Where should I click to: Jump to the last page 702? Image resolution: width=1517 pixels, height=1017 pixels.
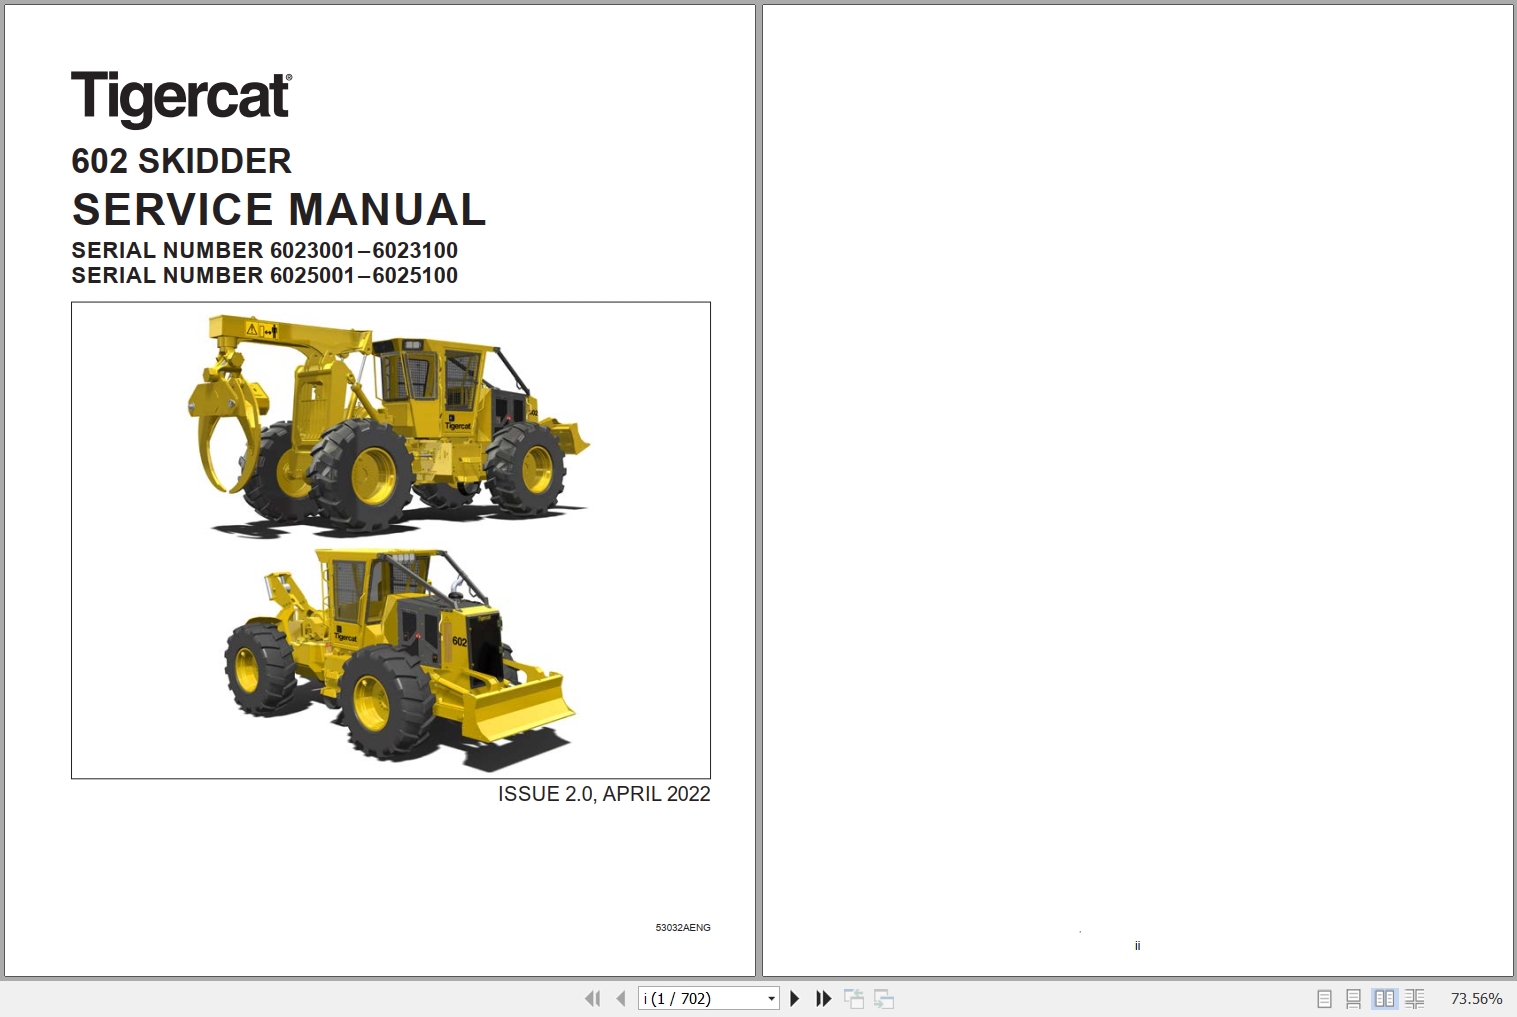click(822, 998)
